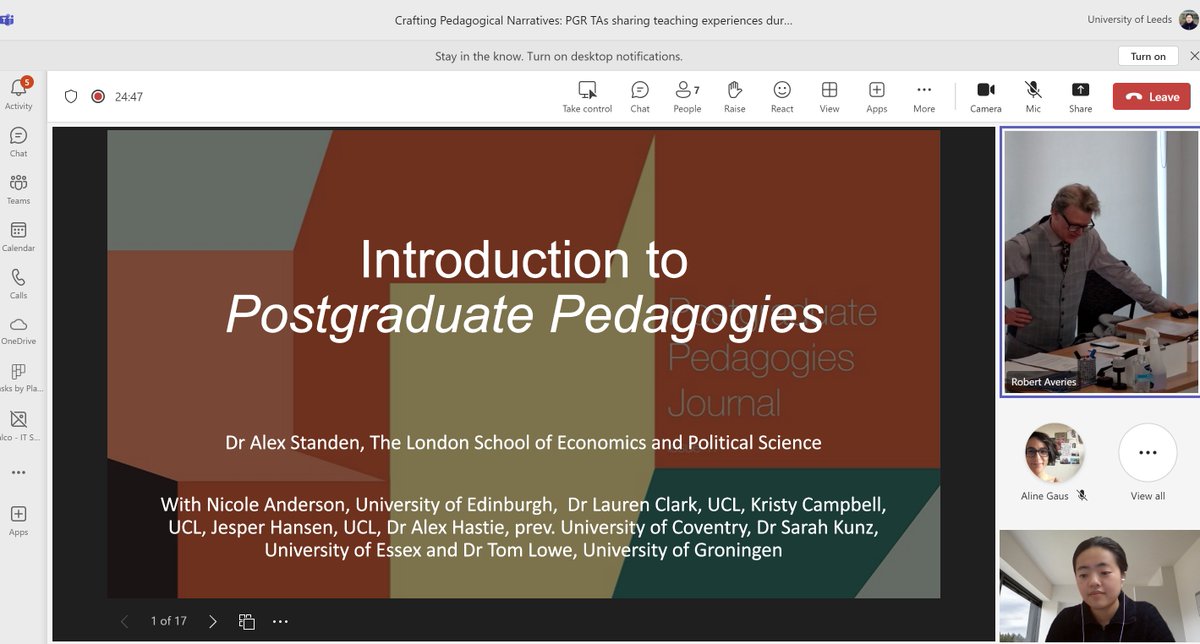Change the meeting View layout
The image size is (1200, 644).
point(829,97)
